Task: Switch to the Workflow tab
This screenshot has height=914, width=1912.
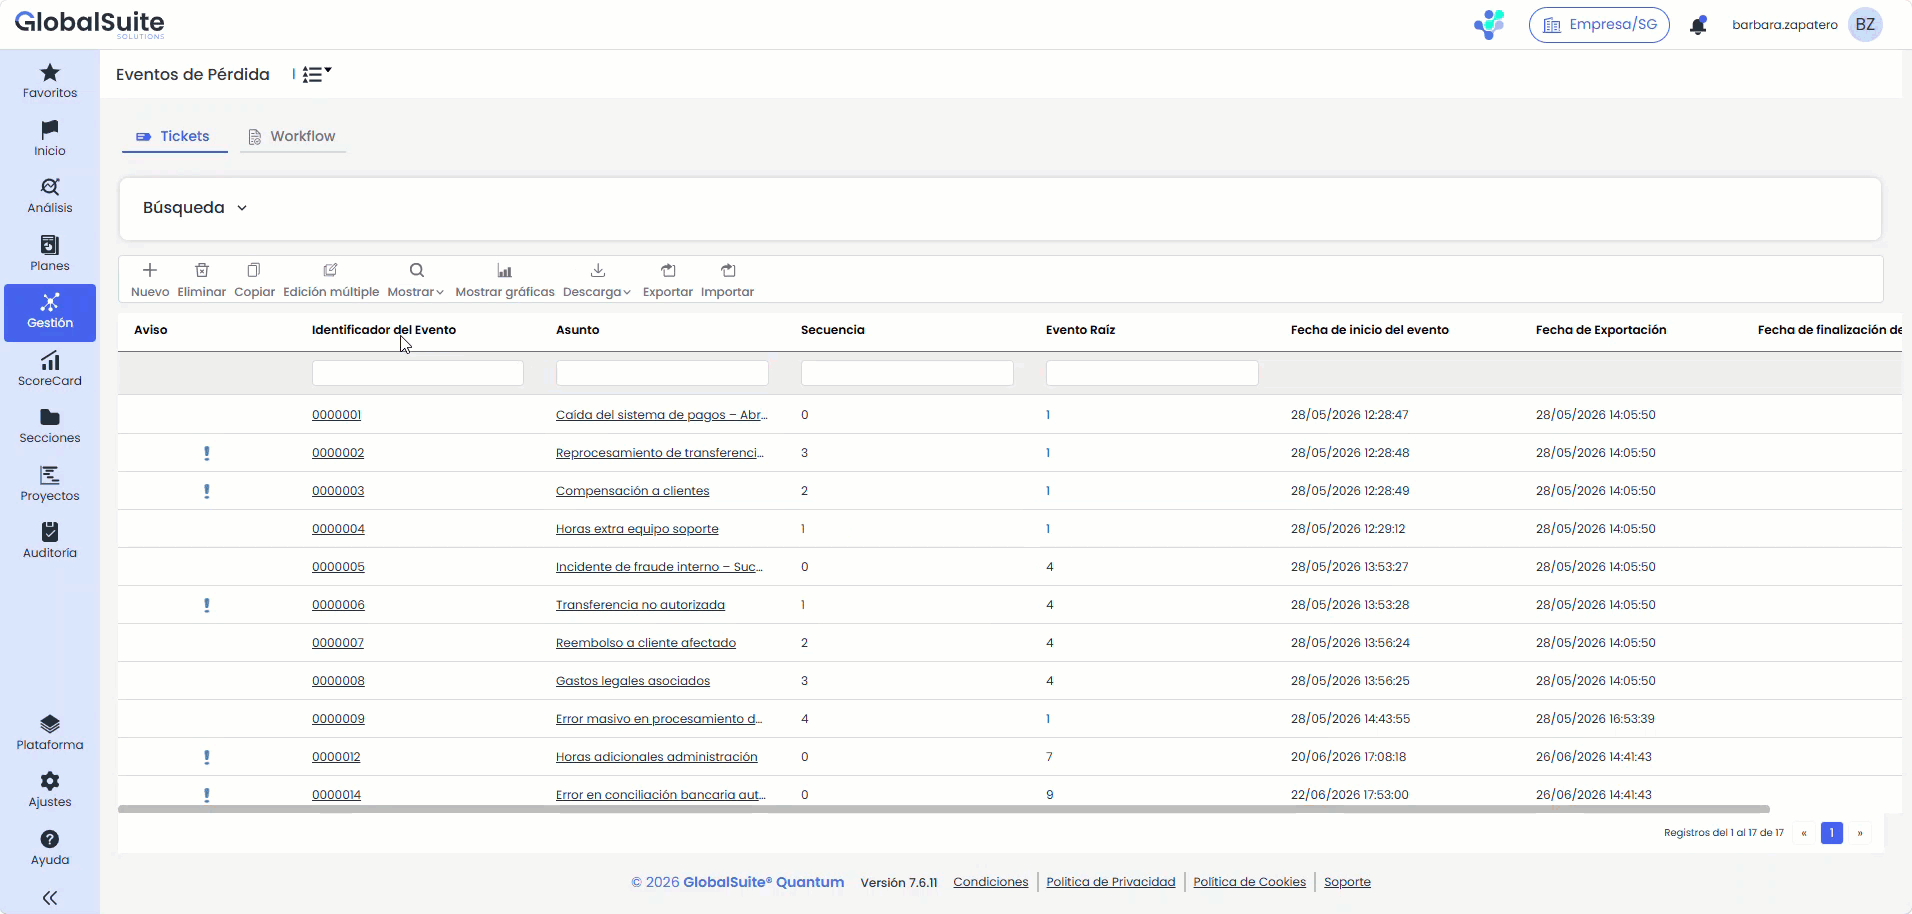Action: 292,137
